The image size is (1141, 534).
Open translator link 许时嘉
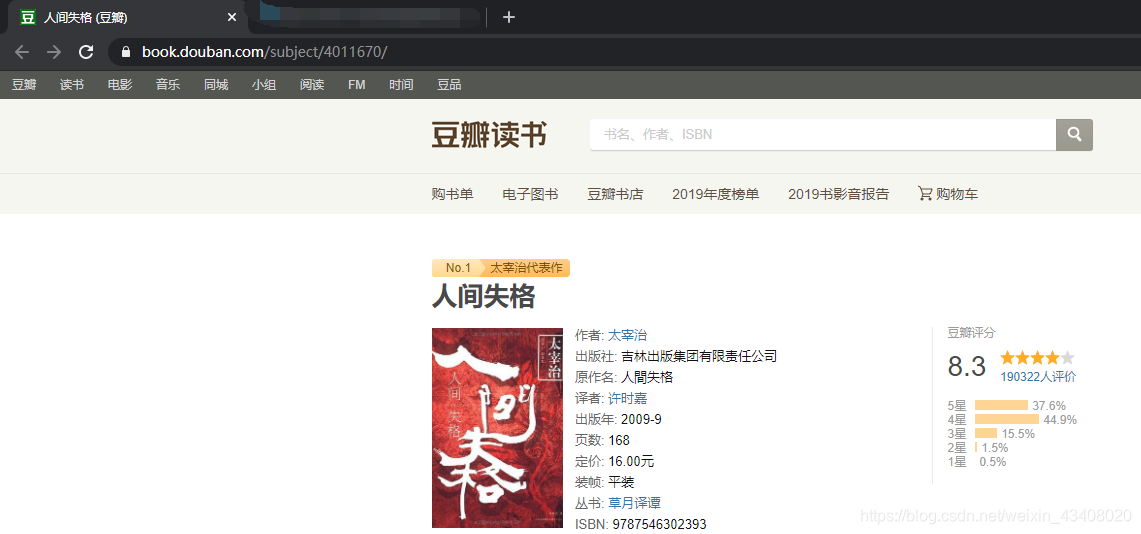pyautogui.click(x=627, y=398)
